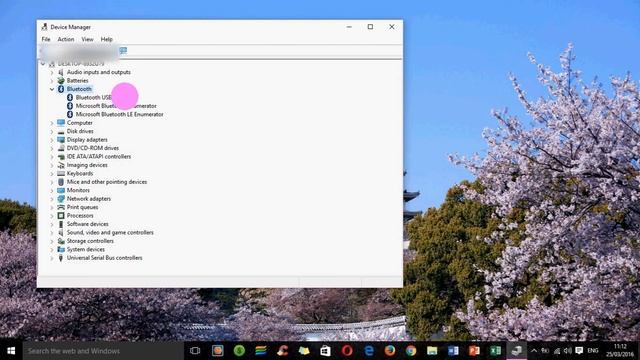This screenshot has height=360, width=640.
Task: Expand the IDE ATA/ATAPI controllers node
Action: pos(52,157)
